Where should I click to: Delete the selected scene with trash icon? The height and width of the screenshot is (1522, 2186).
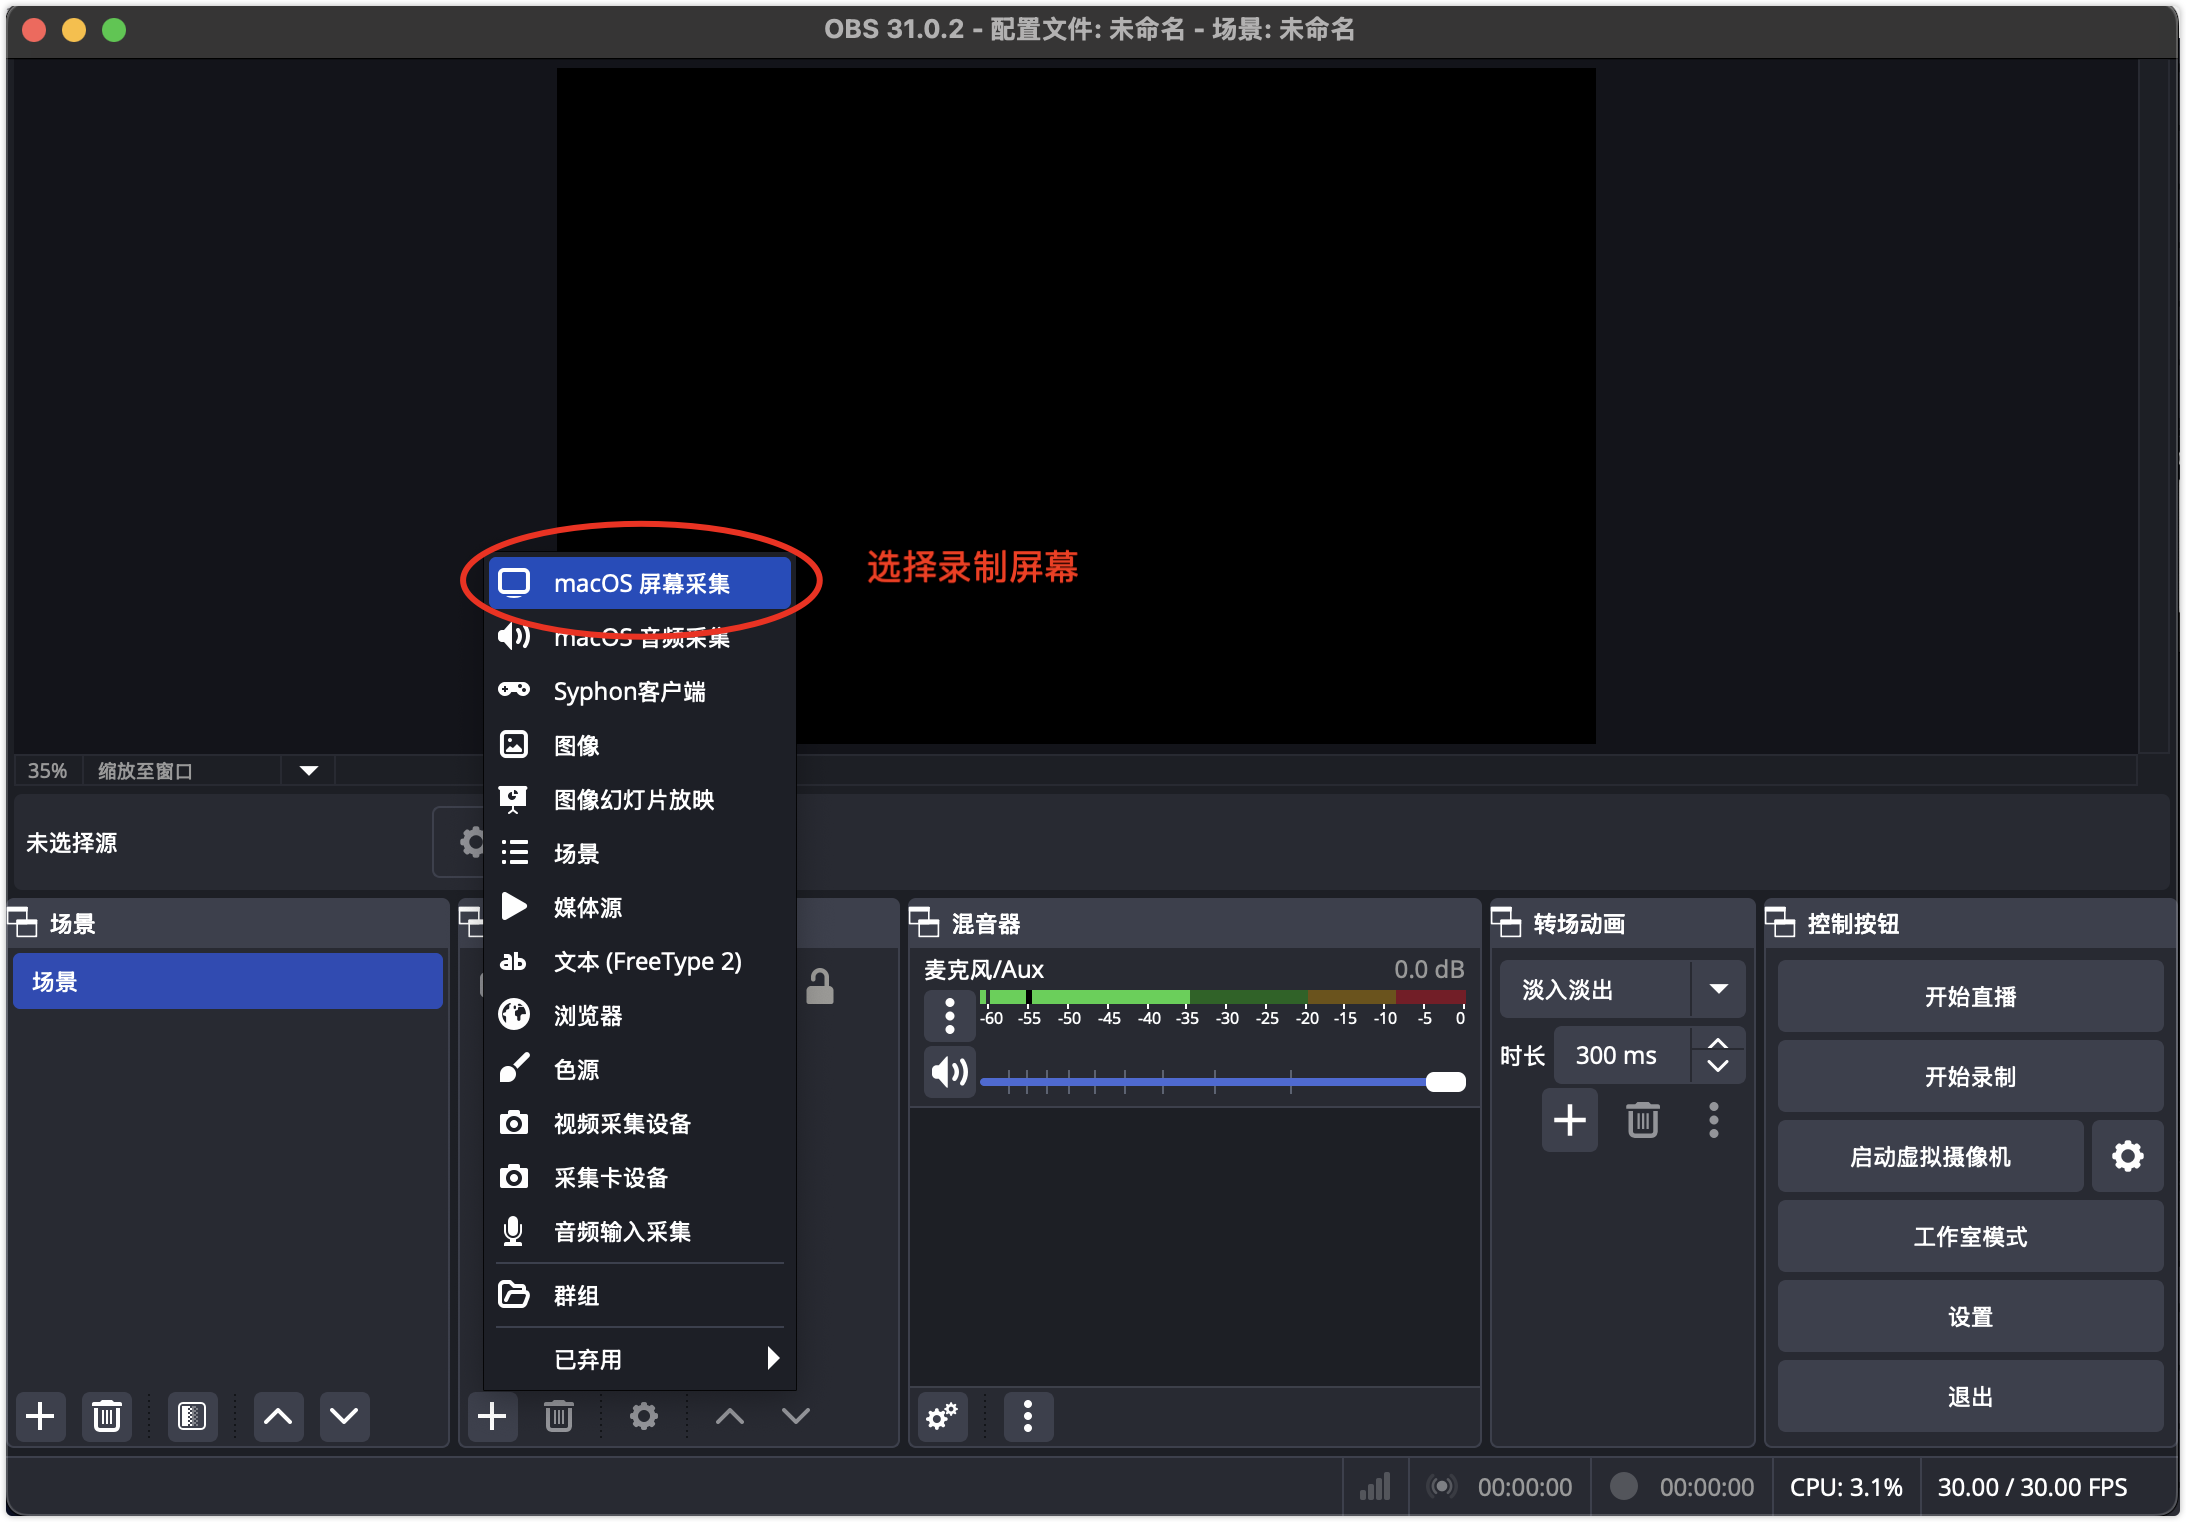click(x=107, y=1416)
